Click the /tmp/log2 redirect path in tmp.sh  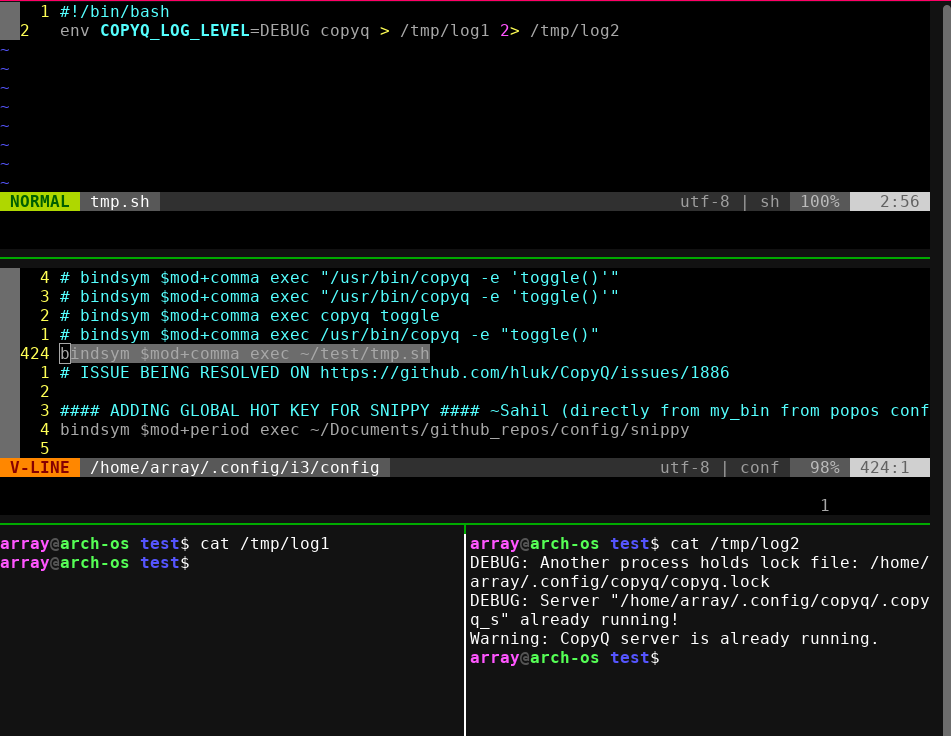tap(574, 30)
